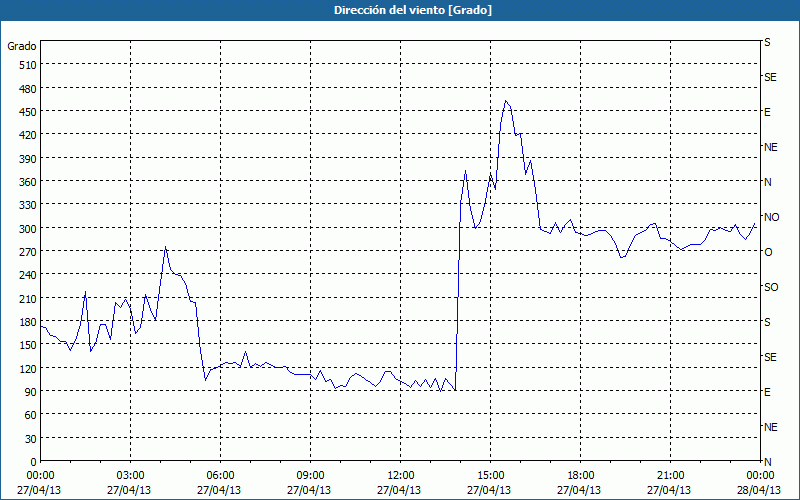The width and height of the screenshot is (800, 500).
Task: Click the 09:00 time label
Action: coord(310,476)
